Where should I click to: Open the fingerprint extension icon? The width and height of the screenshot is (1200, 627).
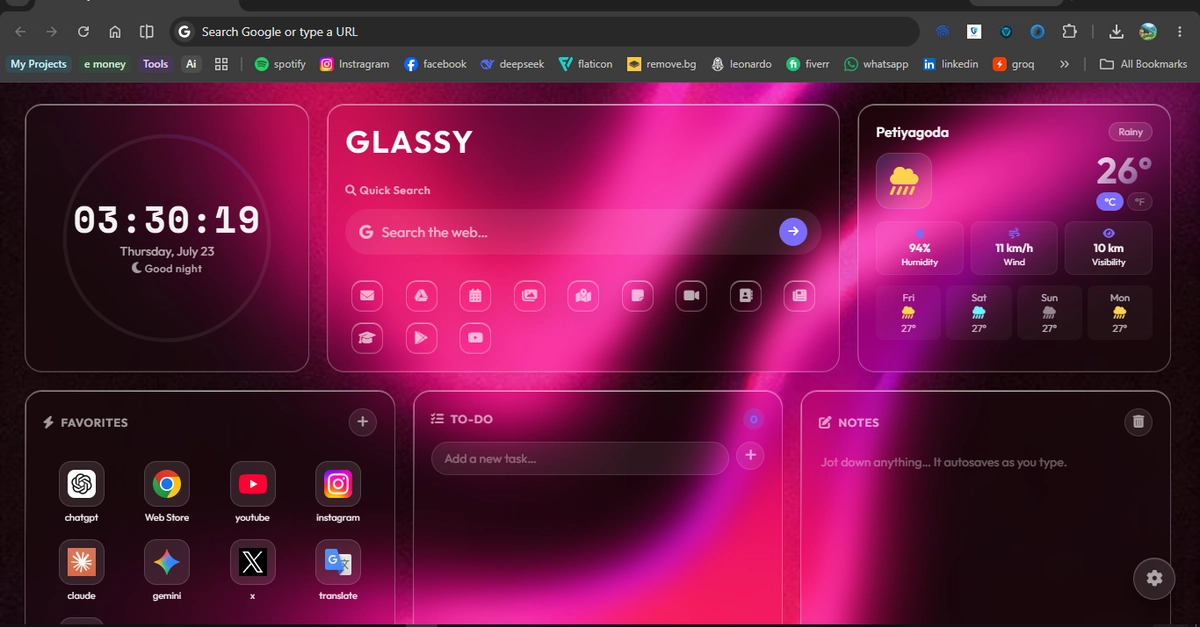pos(942,32)
